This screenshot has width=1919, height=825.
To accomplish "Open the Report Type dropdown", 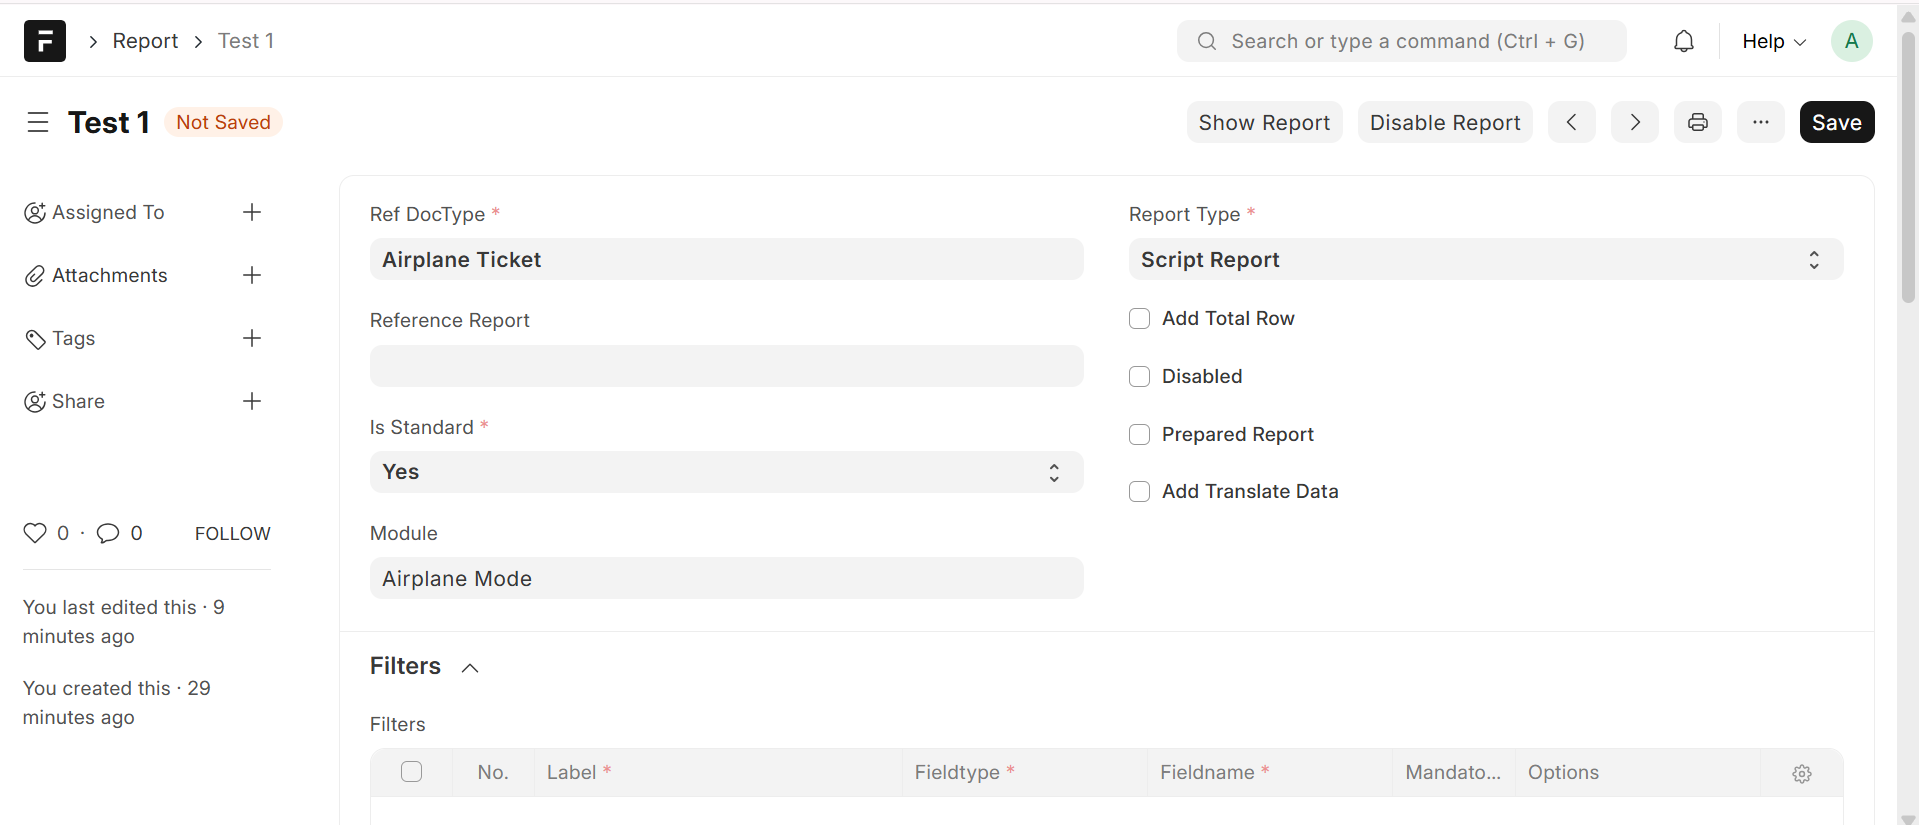I will tap(1485, 260).
